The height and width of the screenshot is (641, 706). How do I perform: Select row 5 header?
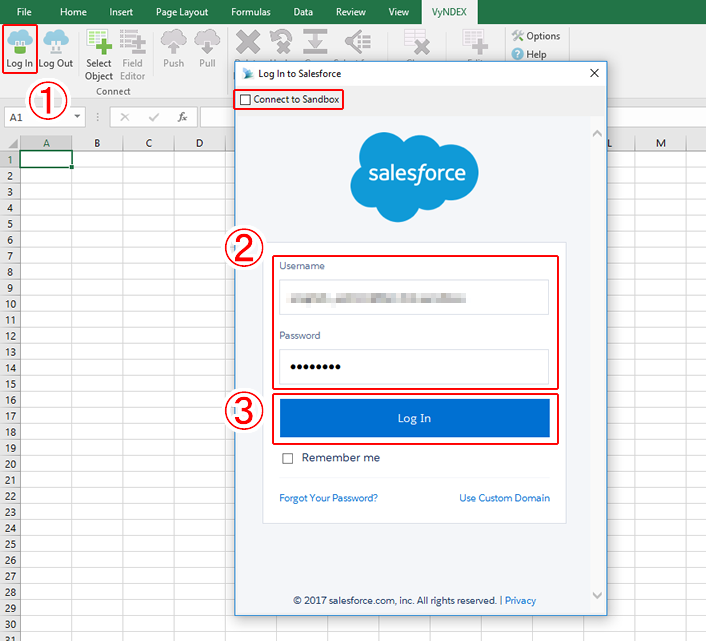(10, 224)
